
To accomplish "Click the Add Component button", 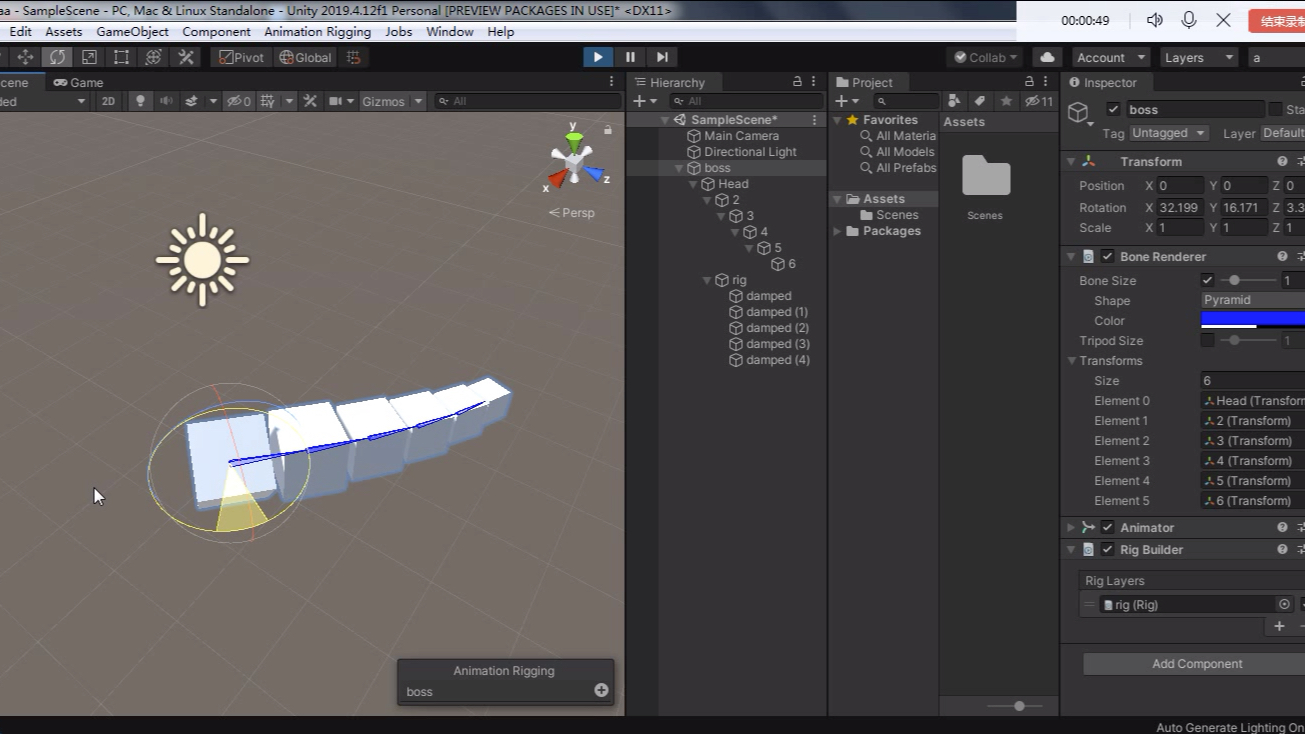I will (1195, 663).
